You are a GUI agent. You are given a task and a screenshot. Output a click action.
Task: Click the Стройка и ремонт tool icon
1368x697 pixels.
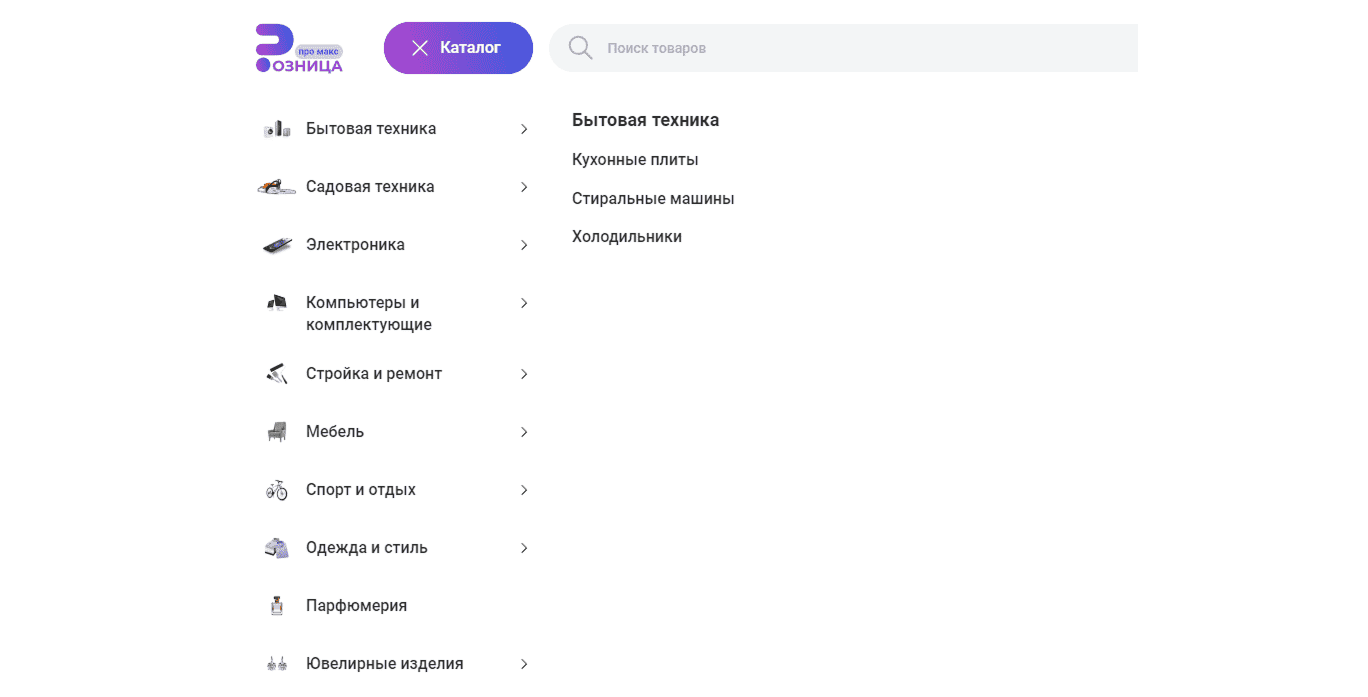(277, 374)
